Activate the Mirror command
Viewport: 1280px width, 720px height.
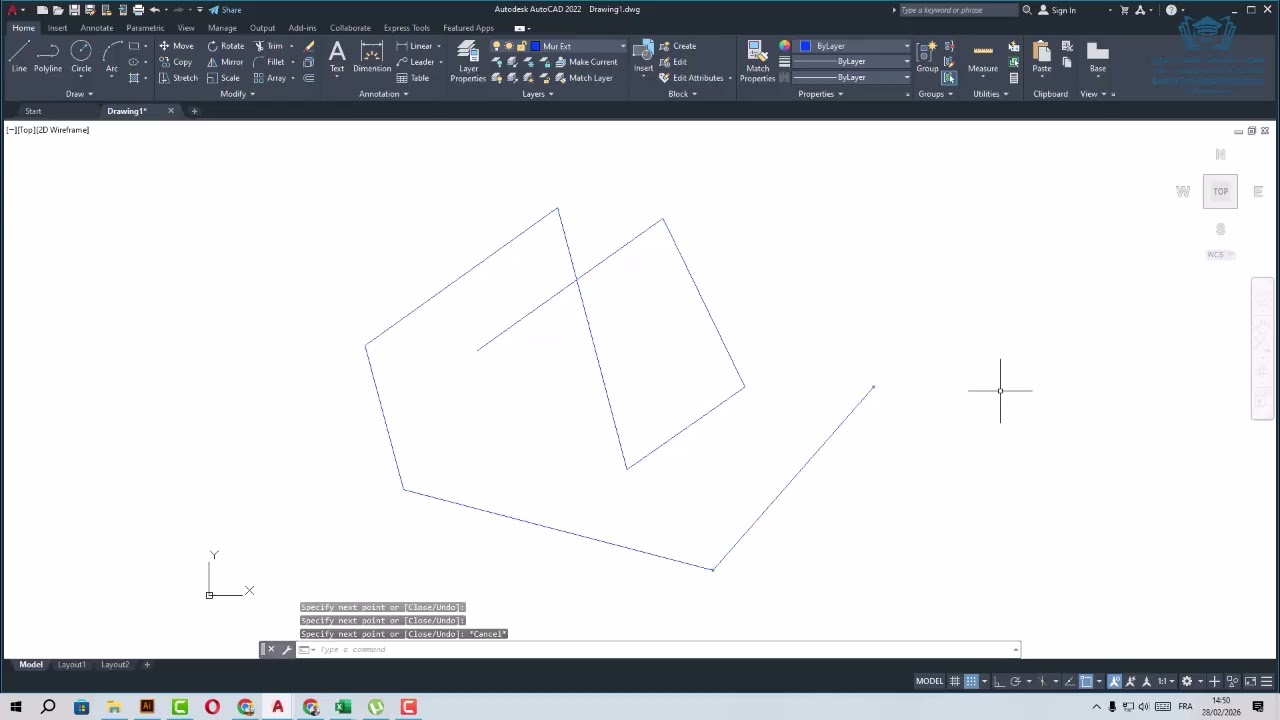[x=225, y=62]
